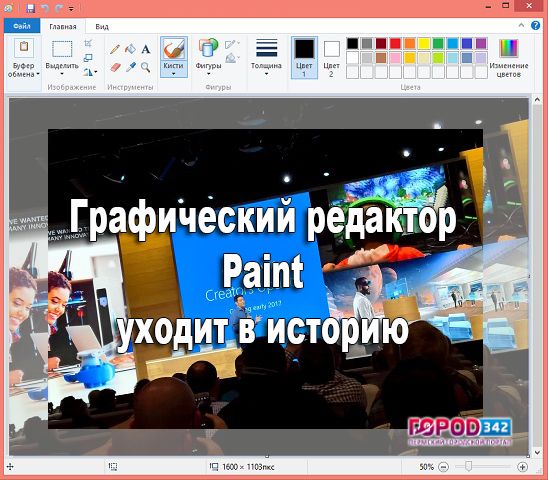Select the Magnifier tool
Image resolution: width=548 pixels, height=480 pixels.
[146, 67]
